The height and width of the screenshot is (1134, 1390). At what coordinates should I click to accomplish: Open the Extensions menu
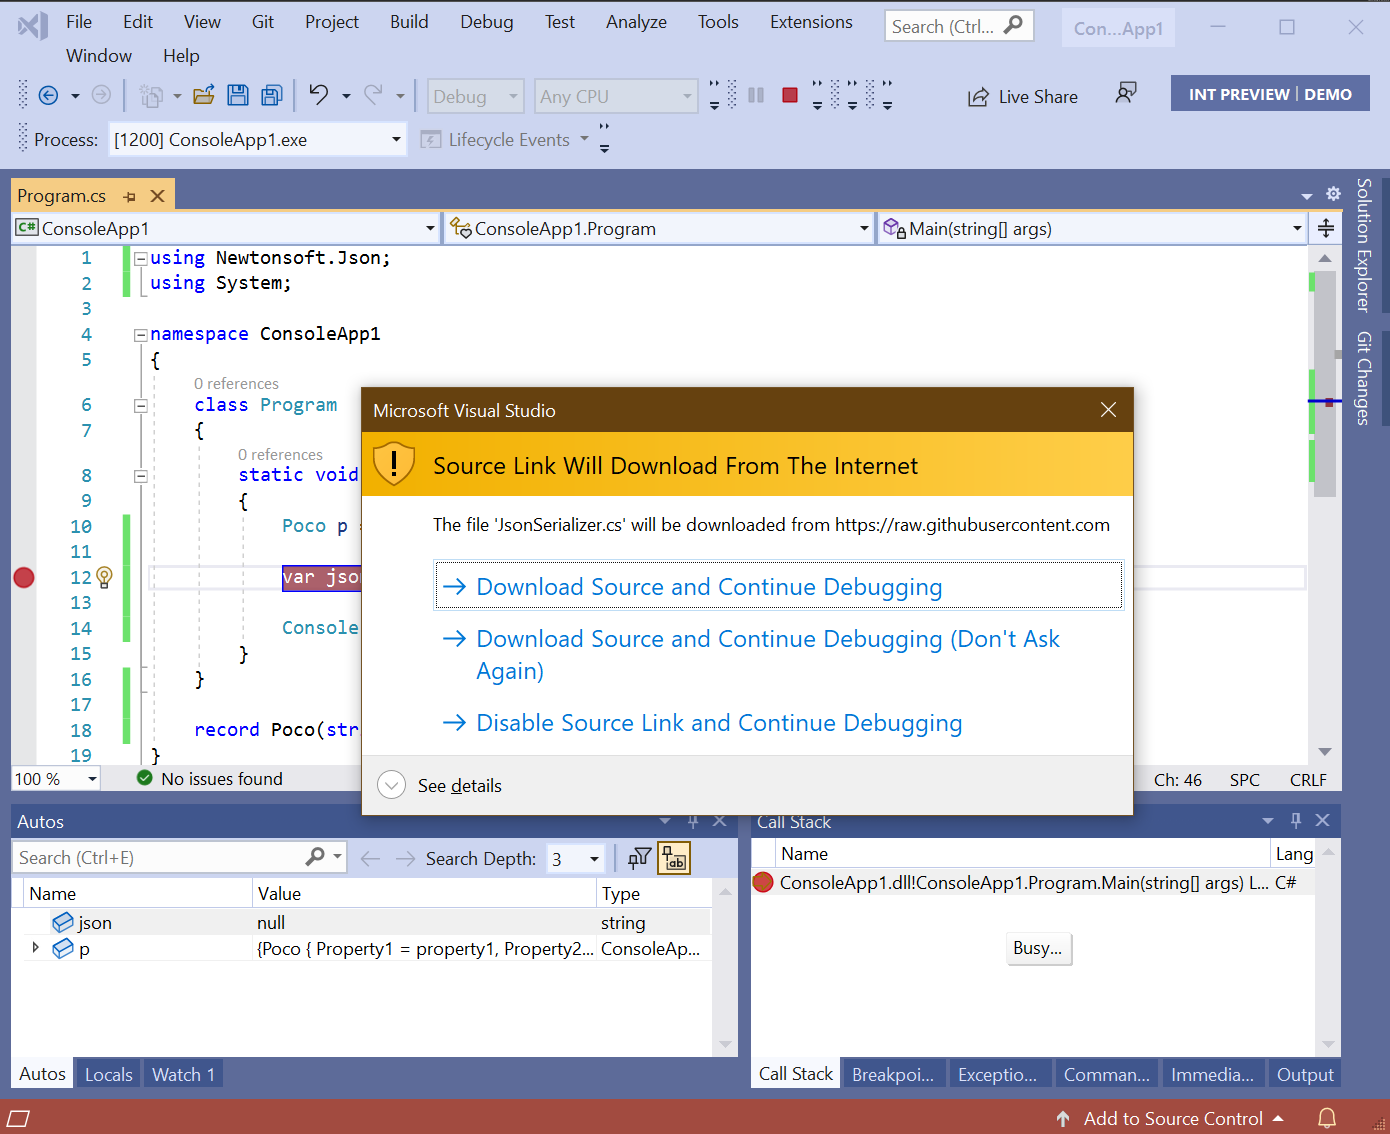click(811, 22)
